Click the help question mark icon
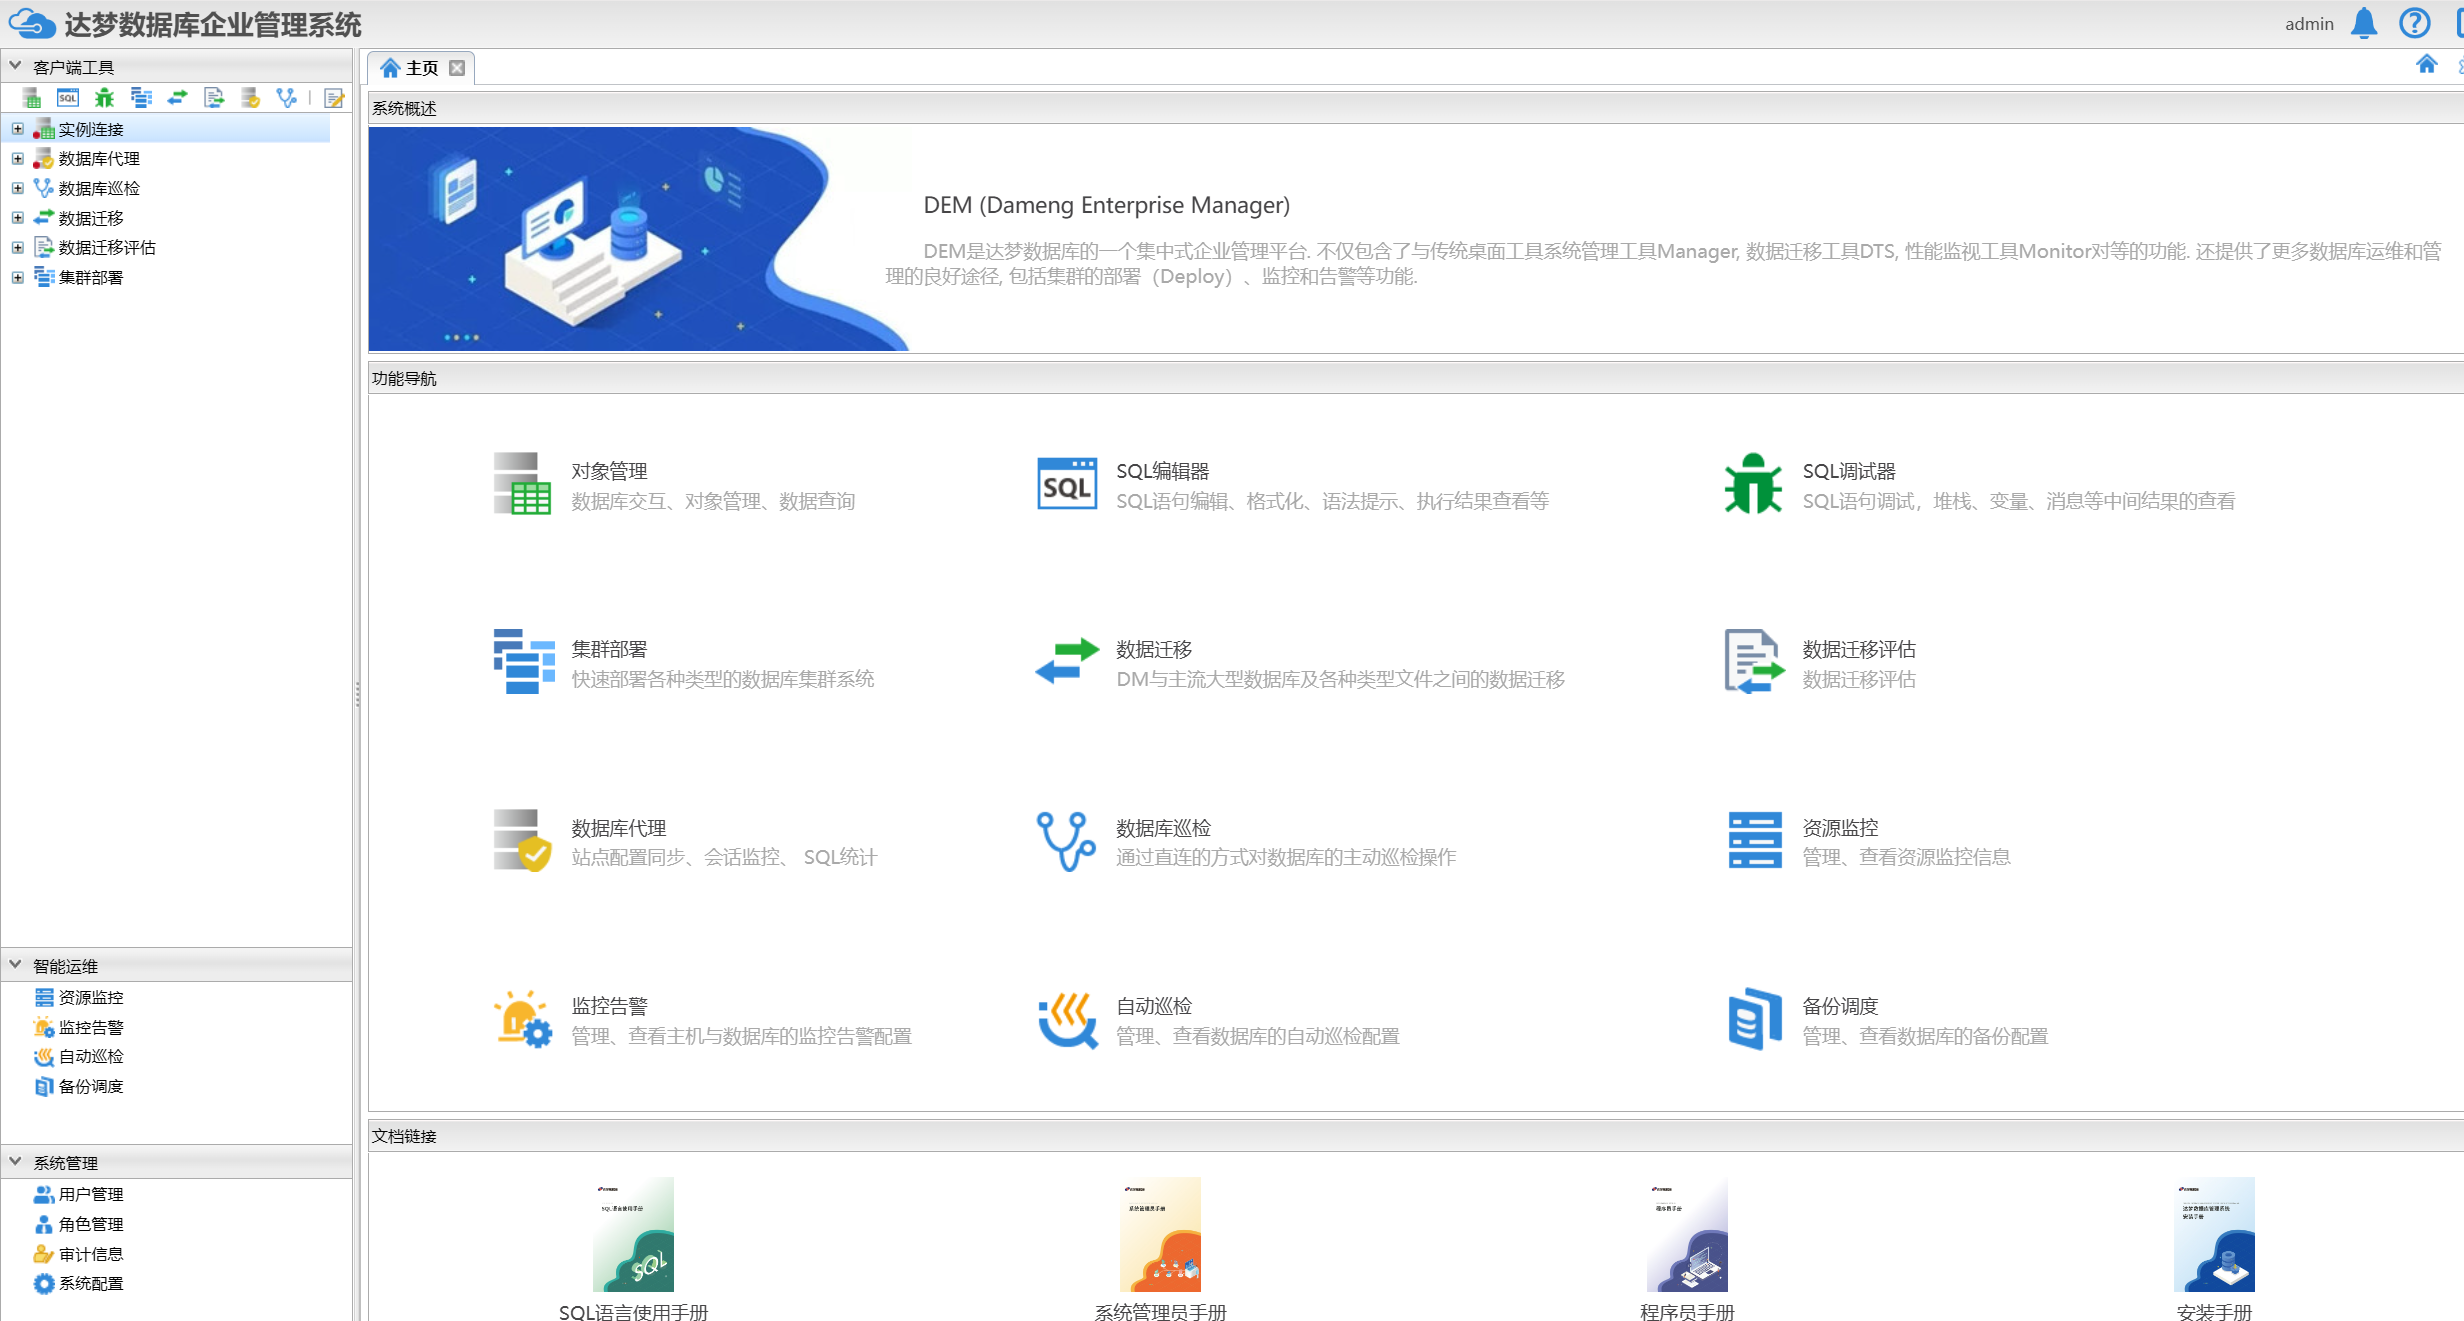 tap(2414, 23)
